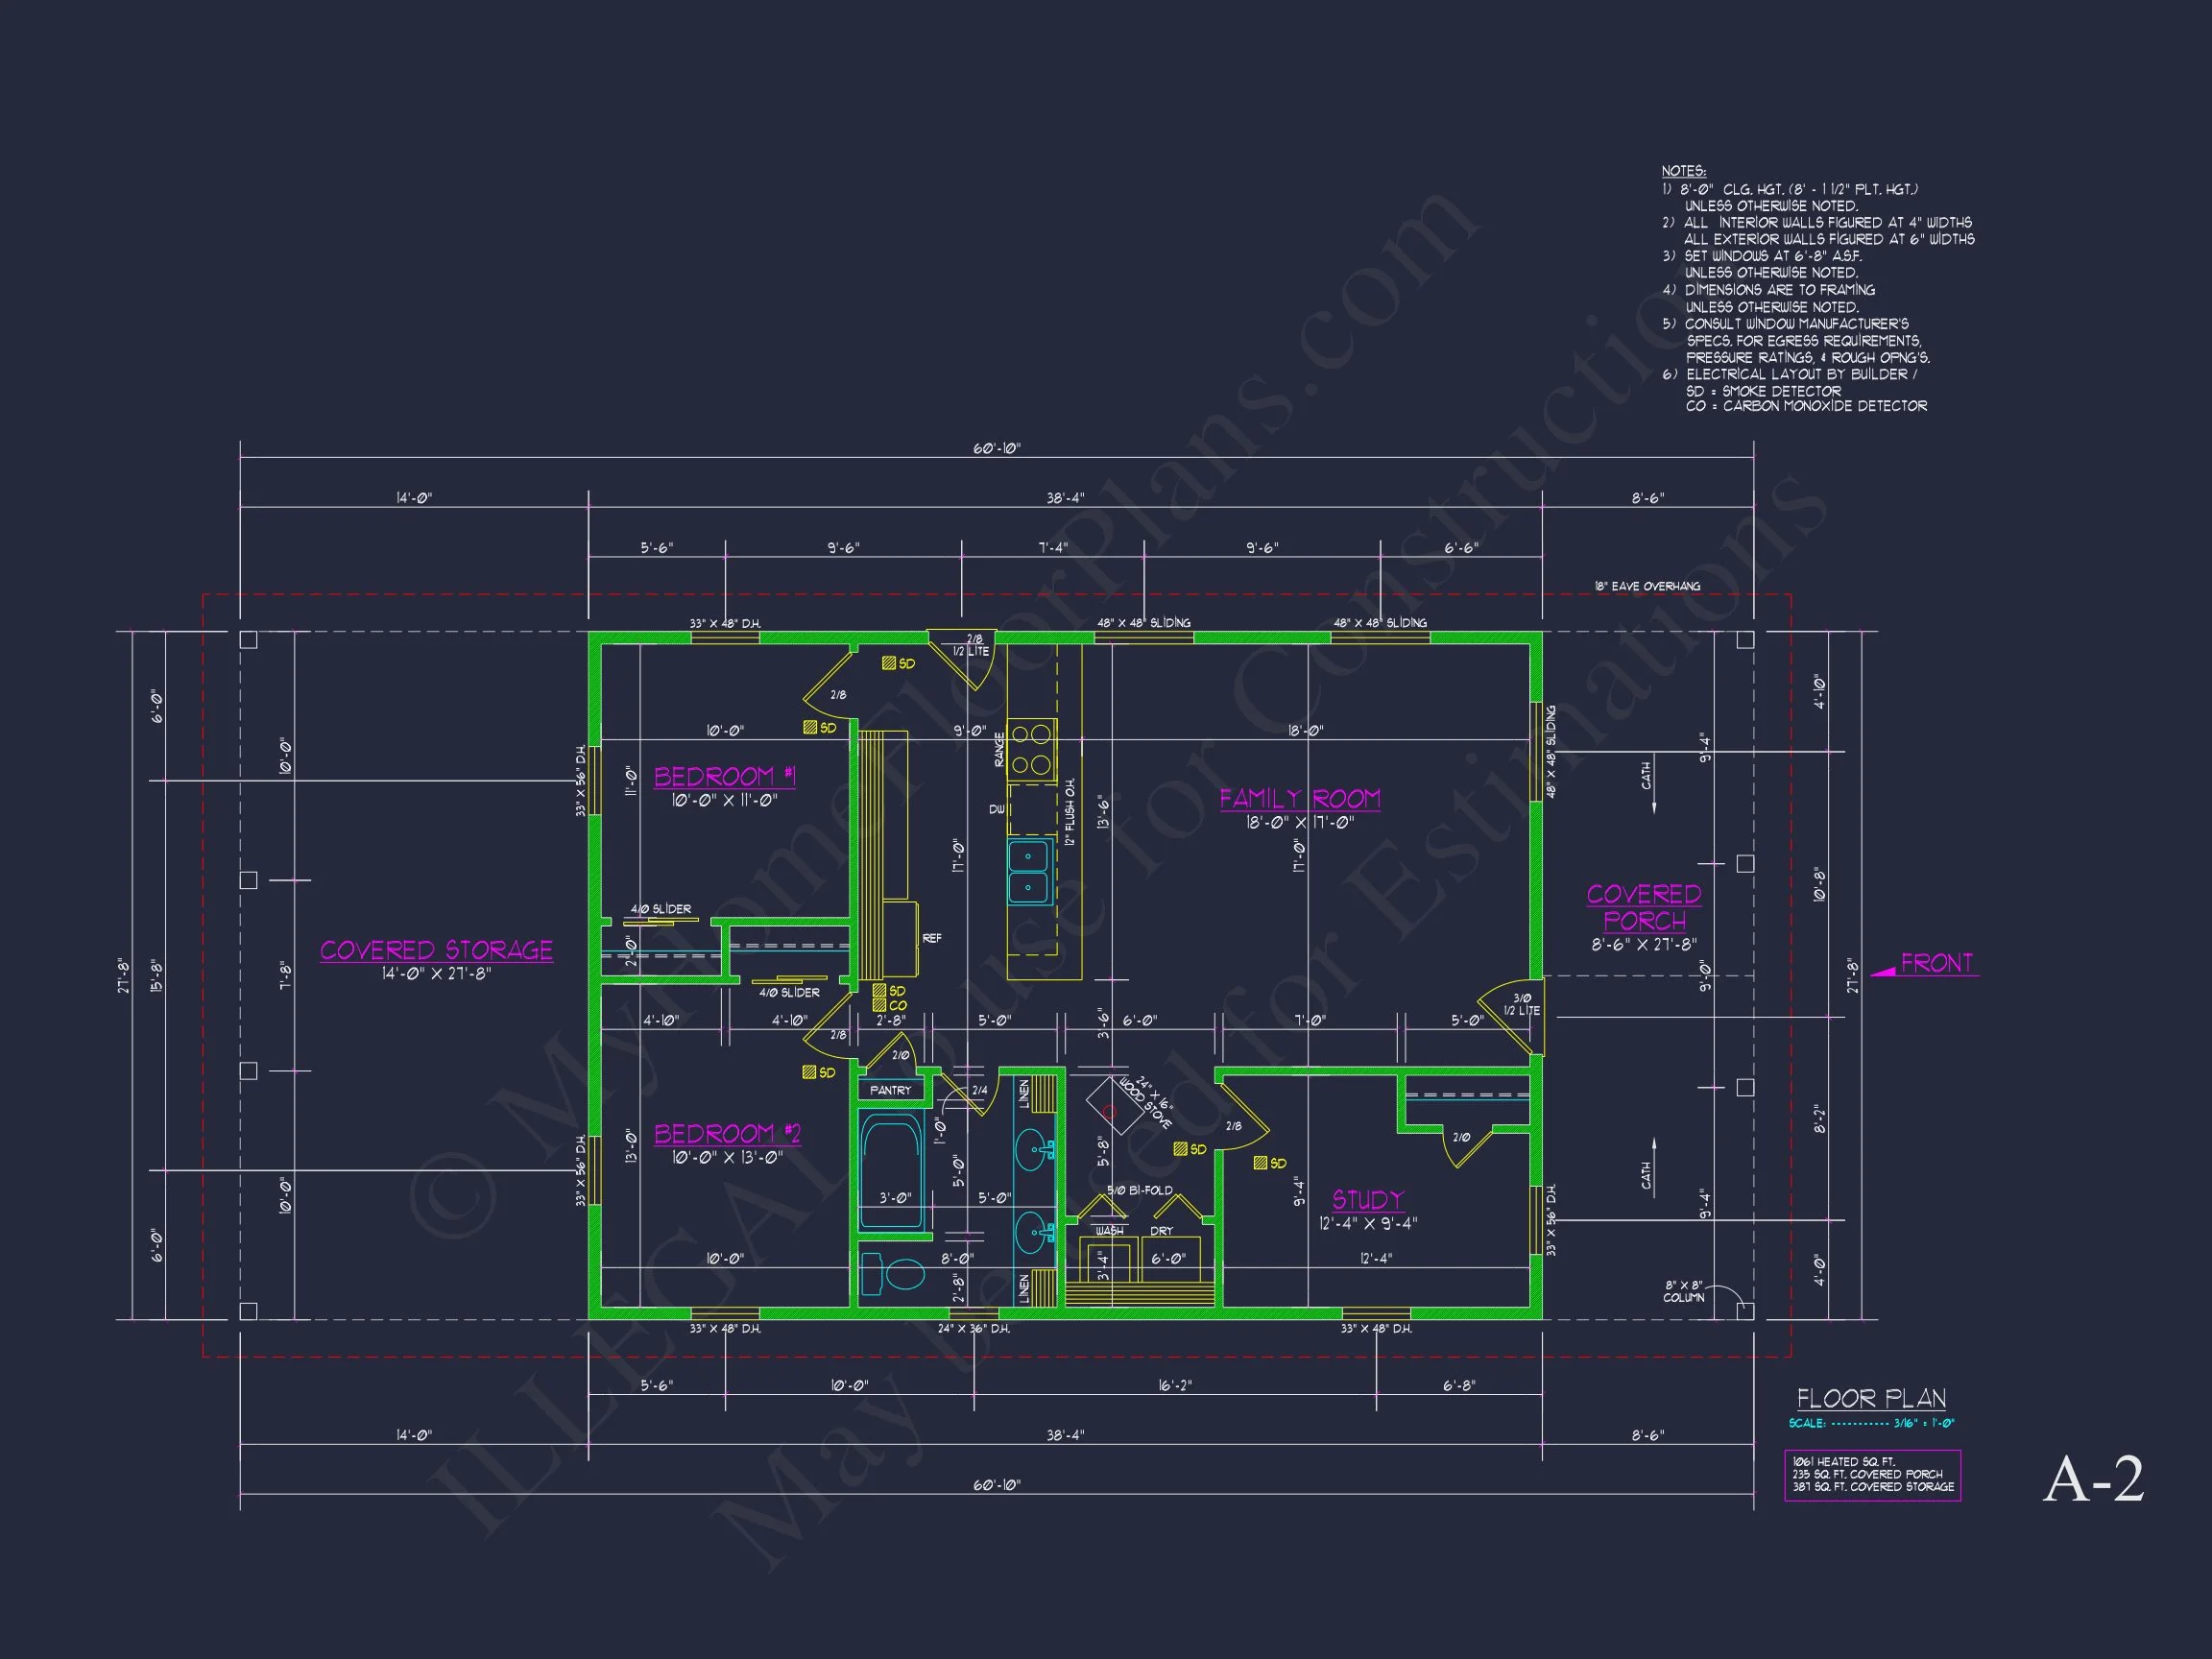Select the STUDY room label
Screen dimensions: 2212x1659
1367,1199
